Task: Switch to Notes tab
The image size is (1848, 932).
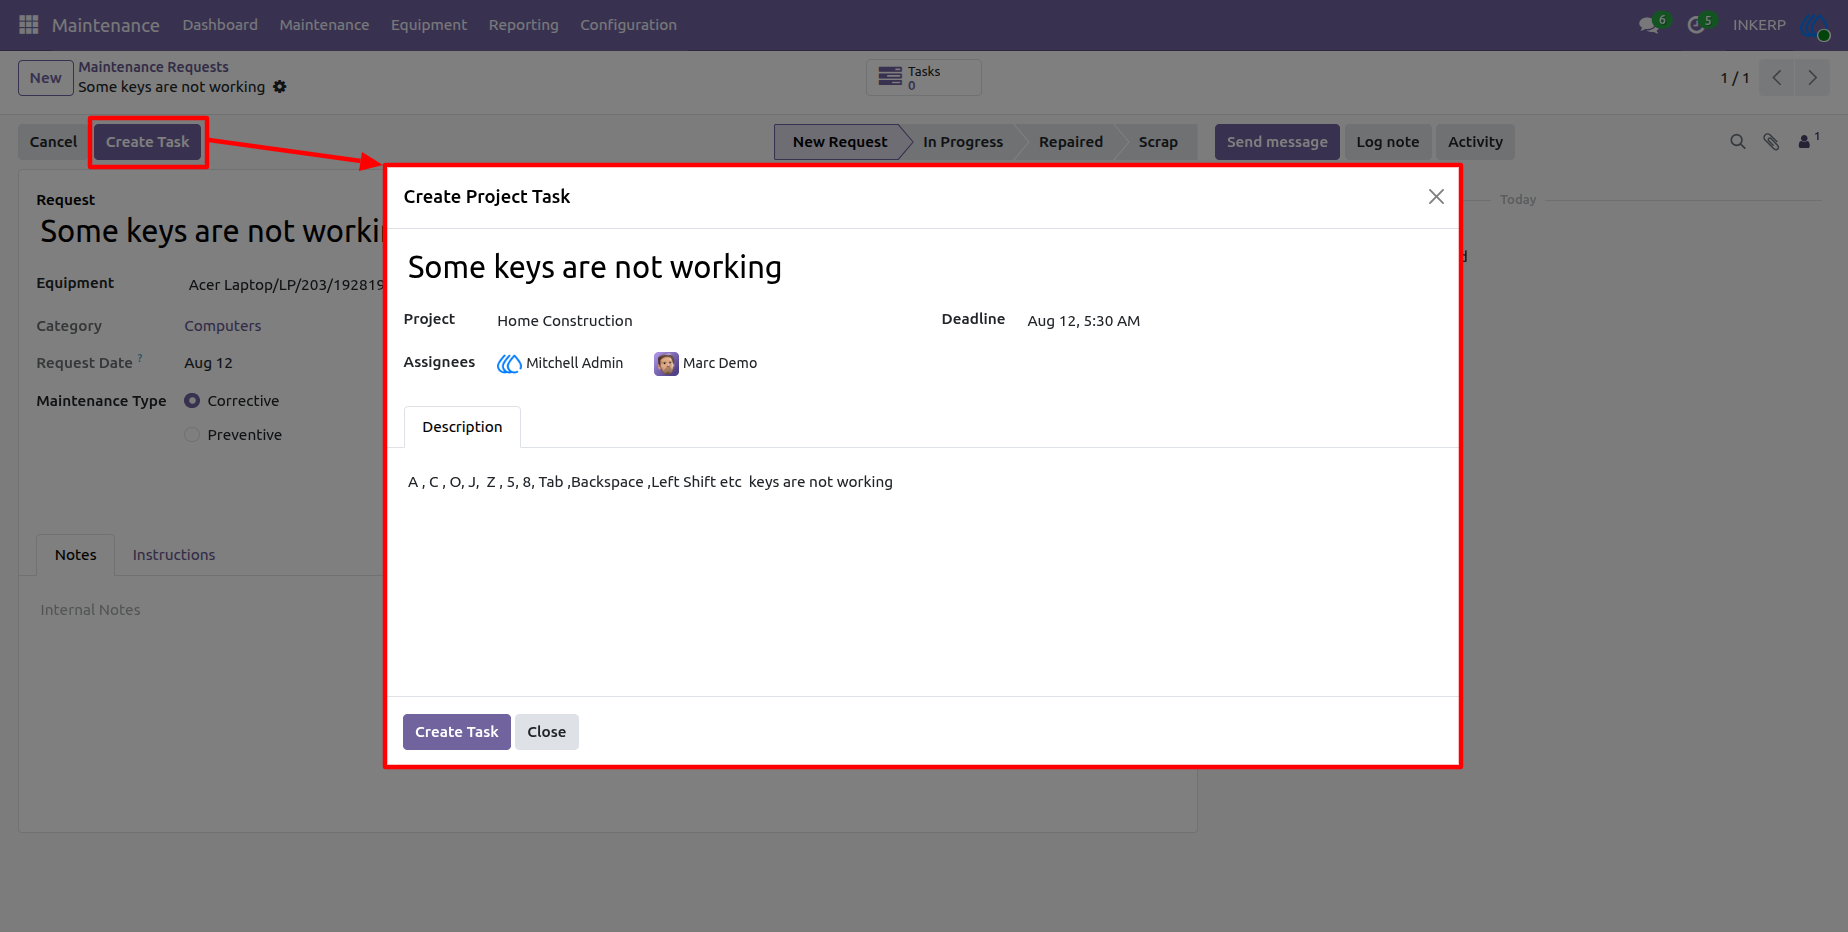Action: click(76, 555)
